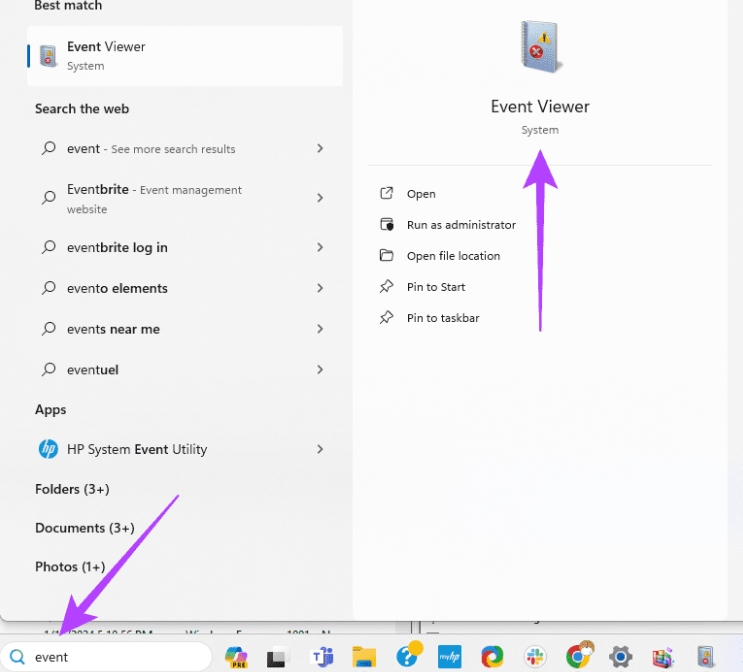Show the Folders (3+) results
The width and height of the screenshot is (743, 672).
point(72,489)
